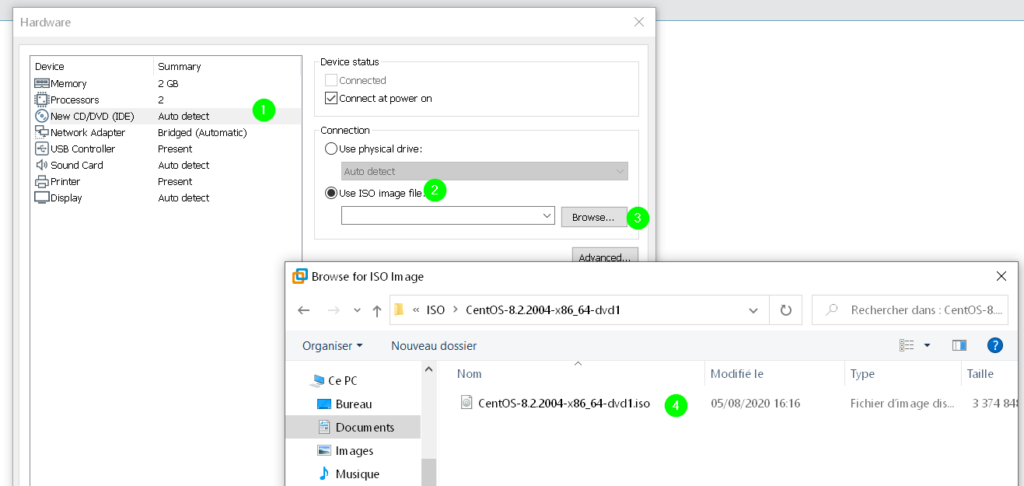This screenshot has width=1024, height=486.
Task: Enable Connect at power on checkbox
Action: coord(332,98)
